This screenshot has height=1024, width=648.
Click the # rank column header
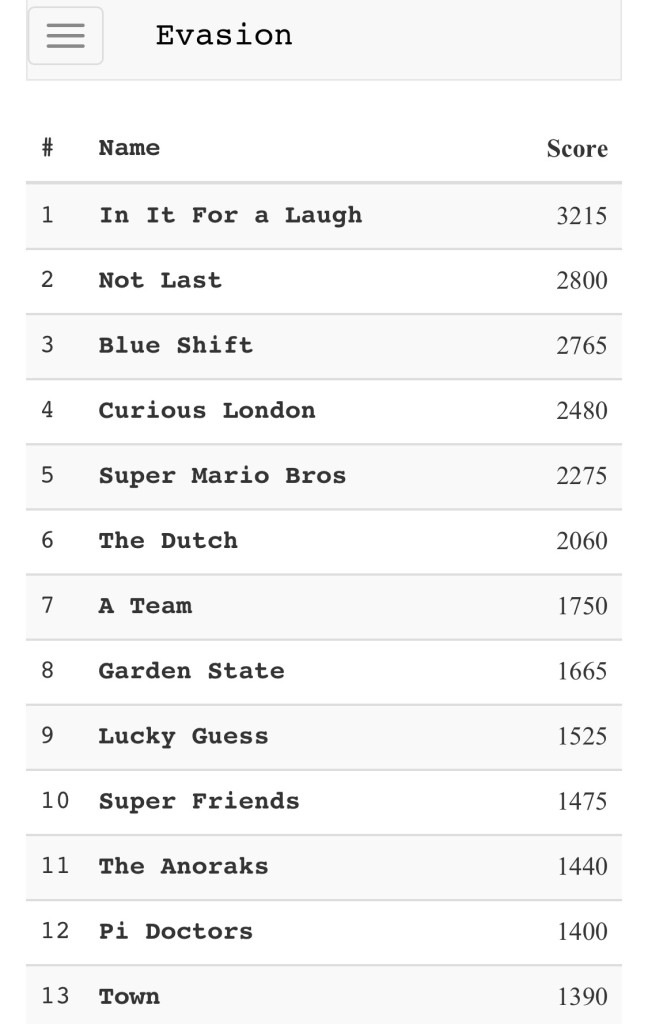coord(47,148)
